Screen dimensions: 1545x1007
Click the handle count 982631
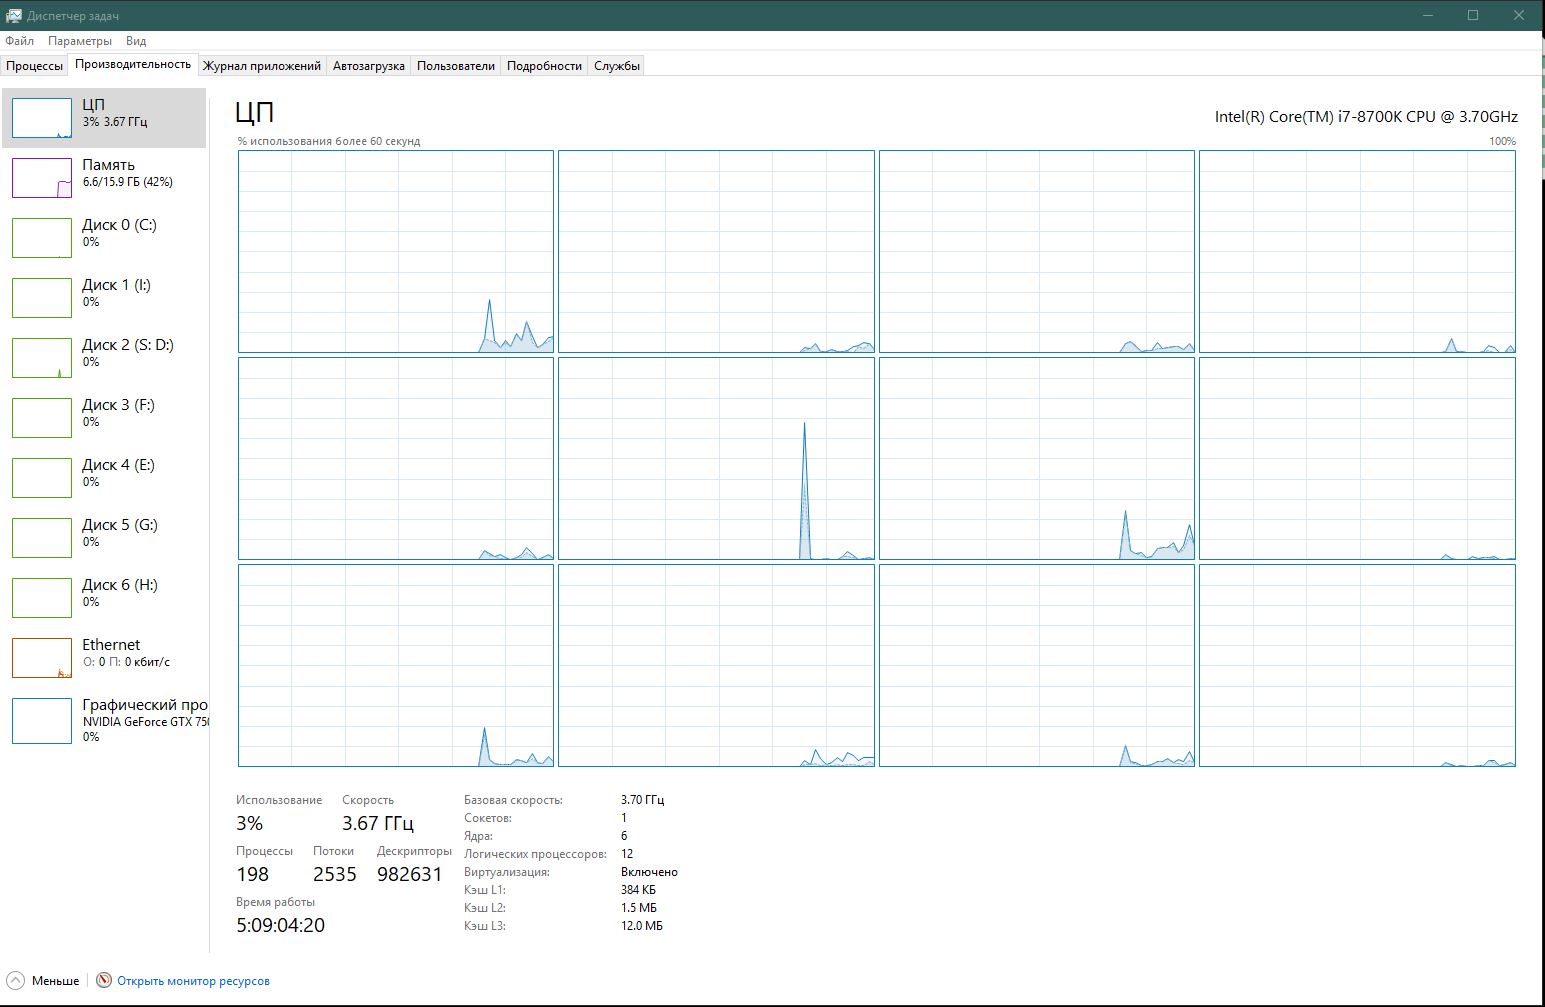point(409,874)
